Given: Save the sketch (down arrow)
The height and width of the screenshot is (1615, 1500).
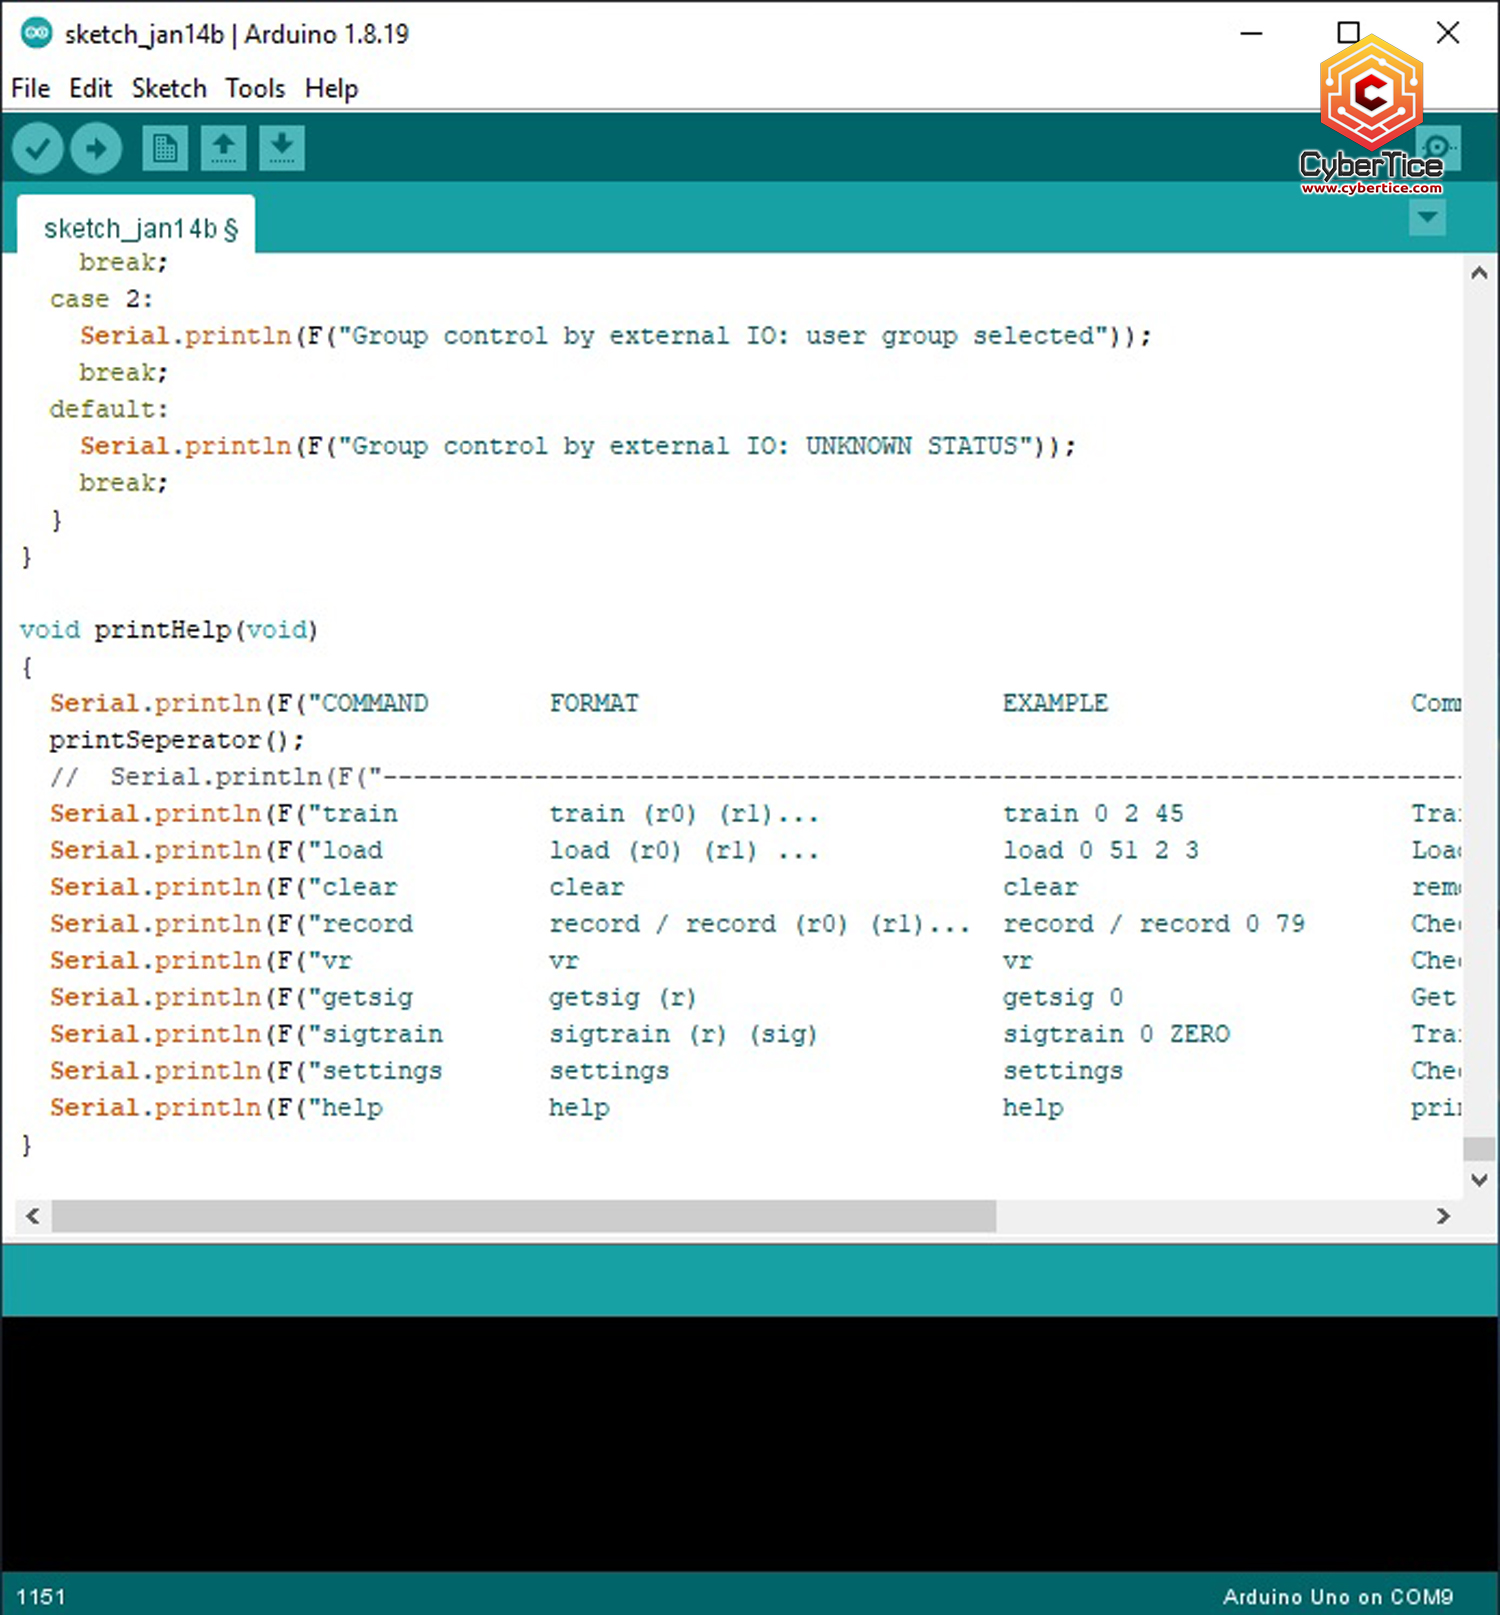Looking at the screenshot, I should pyautogui.click(x=282, y=149).
